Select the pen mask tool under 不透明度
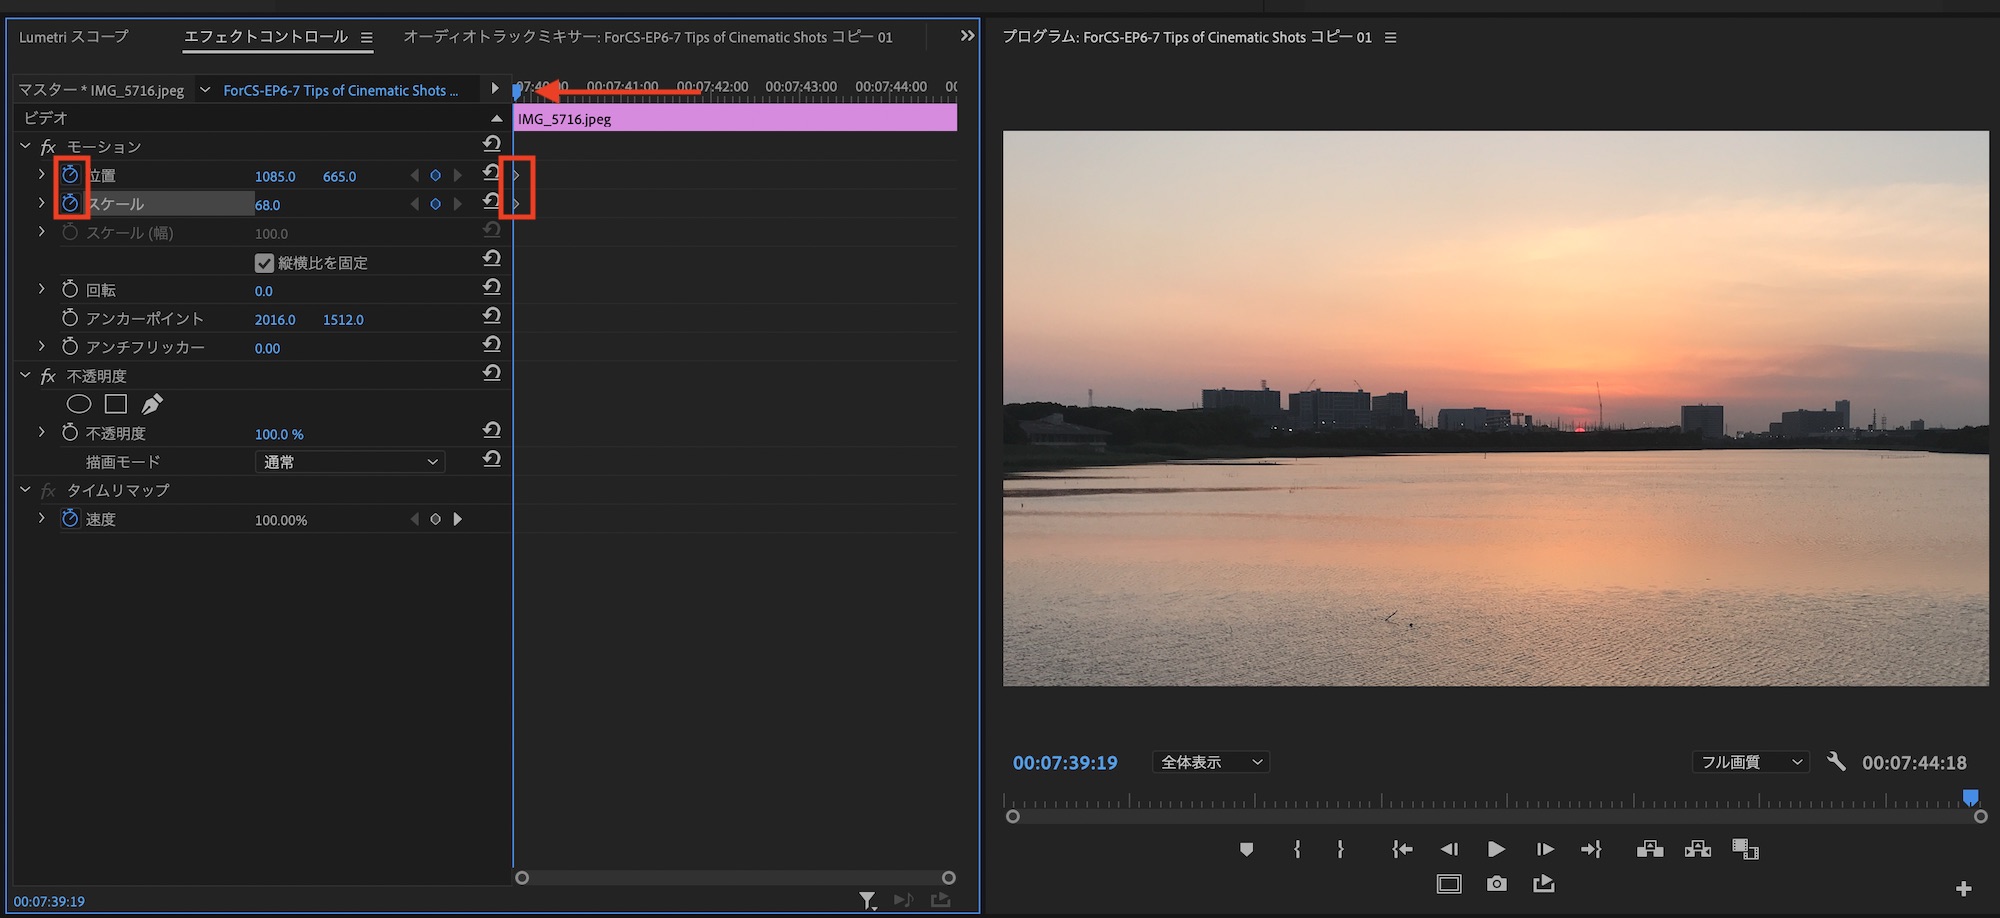The image size is (2000, 918). point(152,404)
